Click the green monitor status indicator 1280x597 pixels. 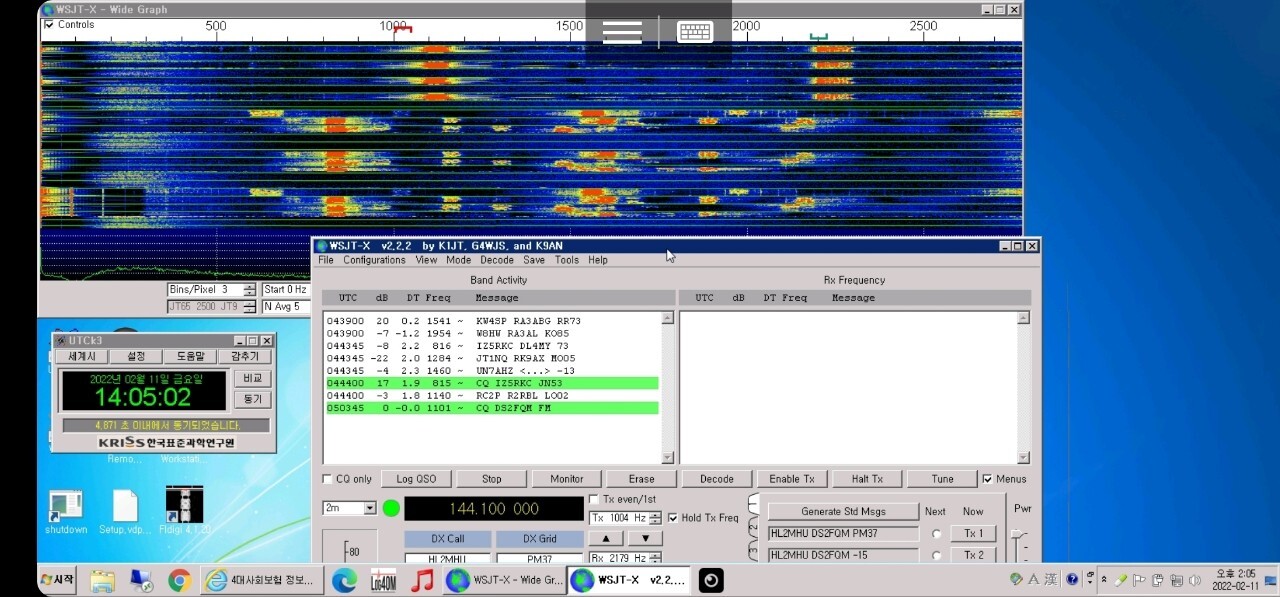(391, 508)
